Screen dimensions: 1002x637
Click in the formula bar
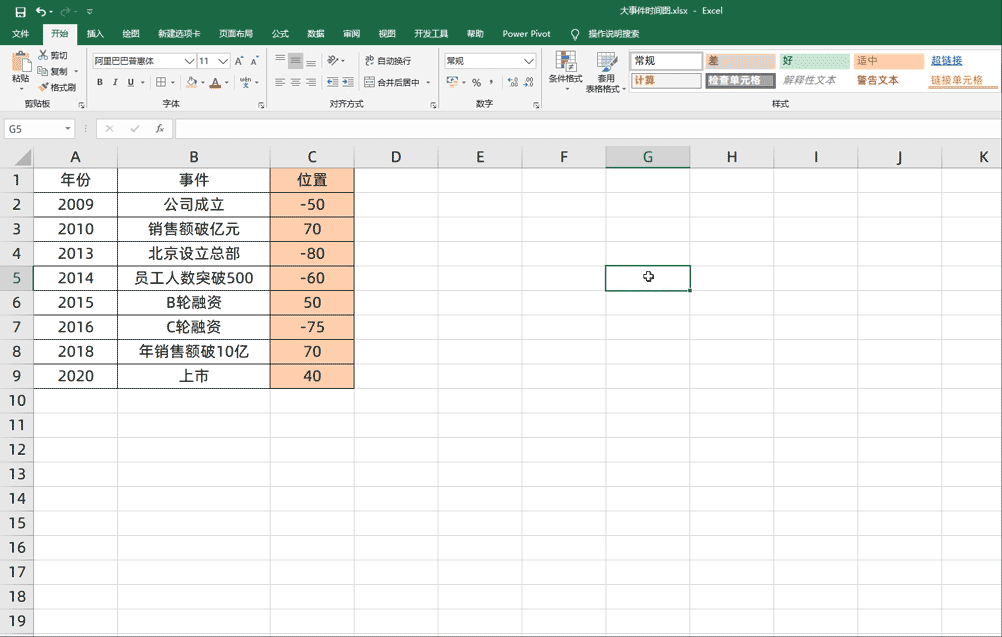click(588, 129)
